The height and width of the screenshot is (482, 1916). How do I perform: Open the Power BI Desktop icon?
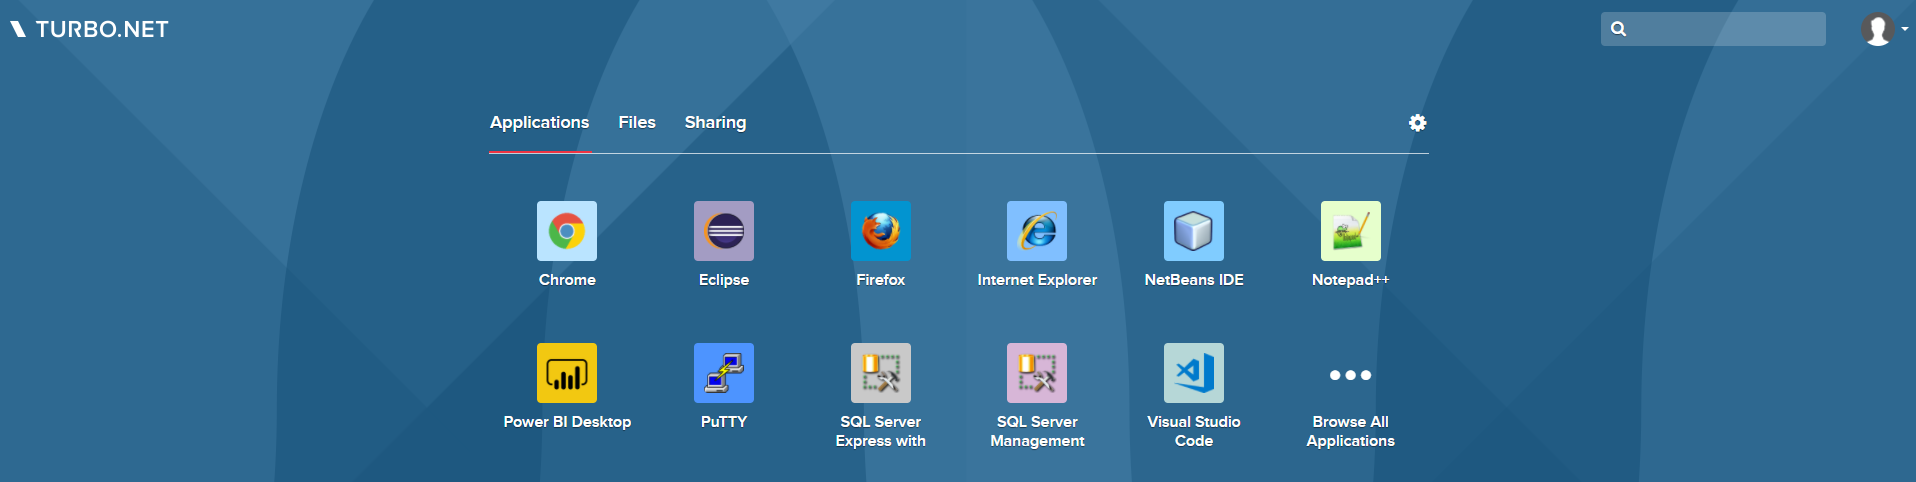point(567,373)
